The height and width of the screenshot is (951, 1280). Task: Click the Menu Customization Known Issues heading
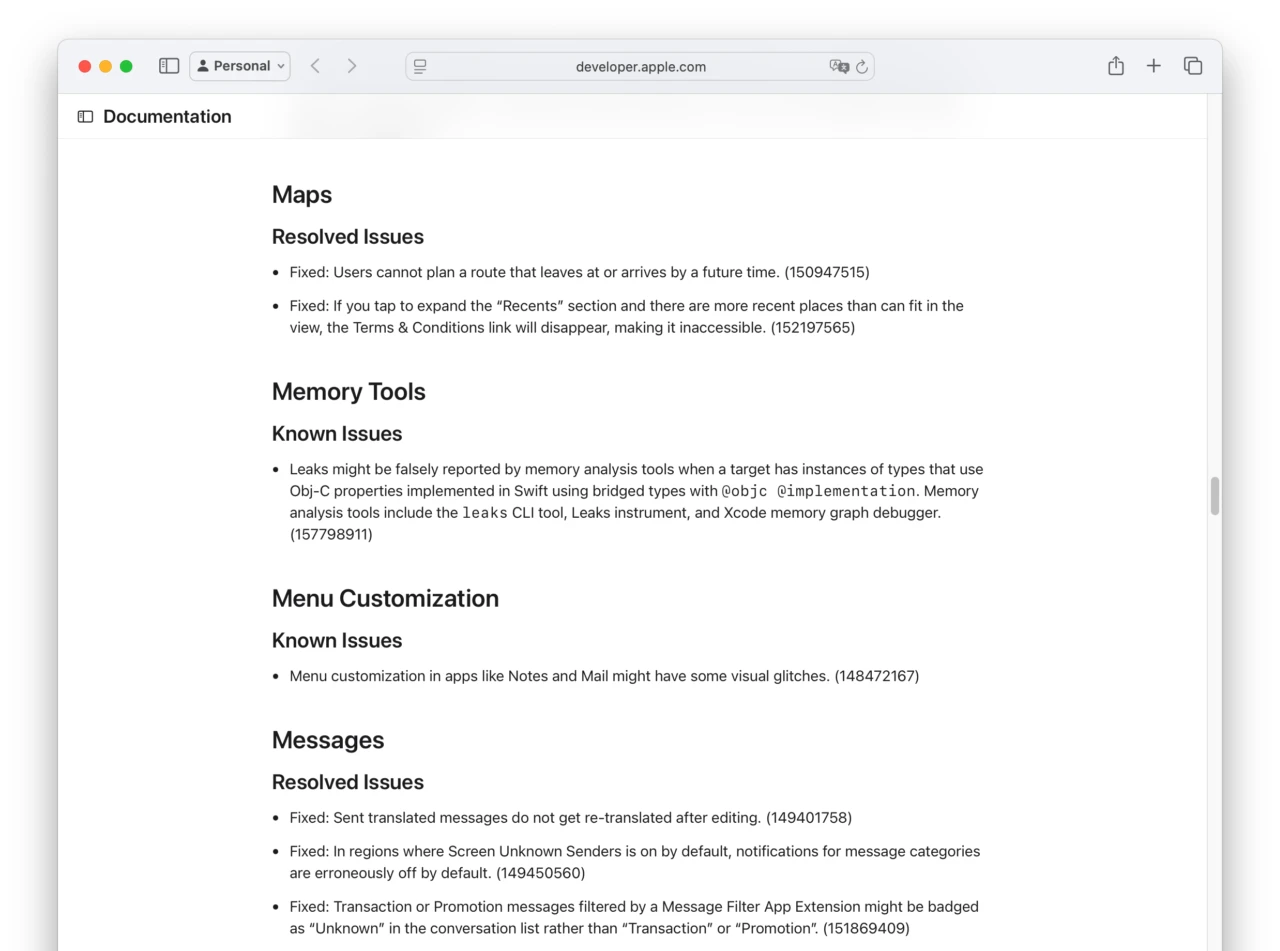[x=337, y=640]
